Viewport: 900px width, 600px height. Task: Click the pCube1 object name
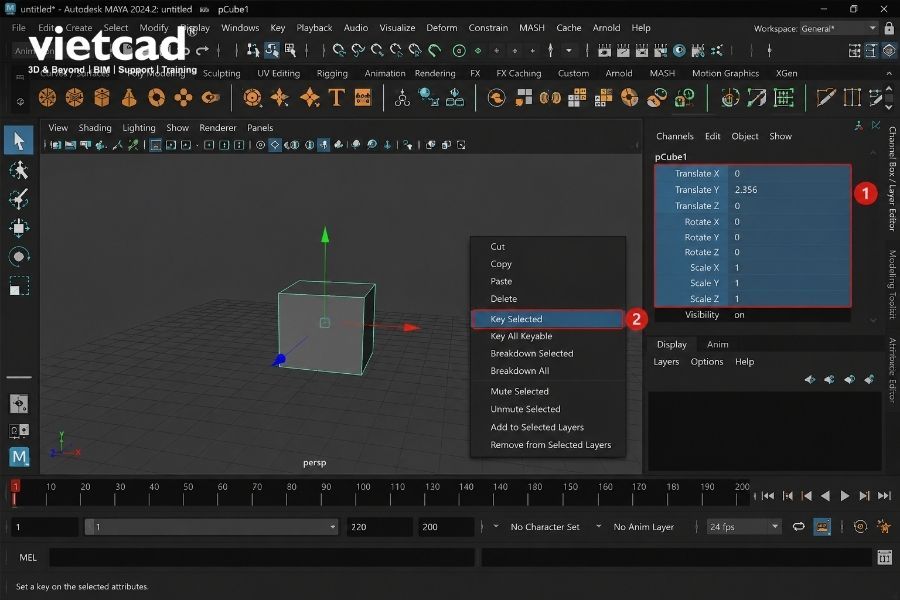pos(670,157)
